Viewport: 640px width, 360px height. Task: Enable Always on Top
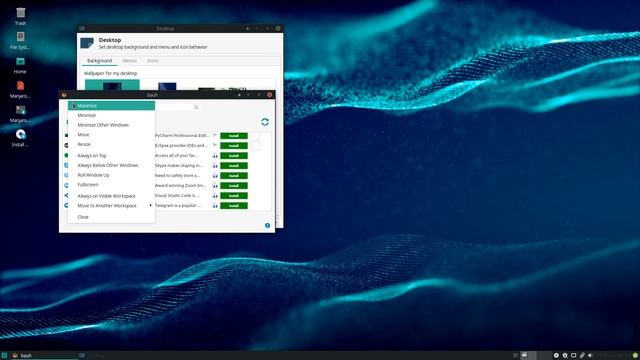tap(111, 156)
